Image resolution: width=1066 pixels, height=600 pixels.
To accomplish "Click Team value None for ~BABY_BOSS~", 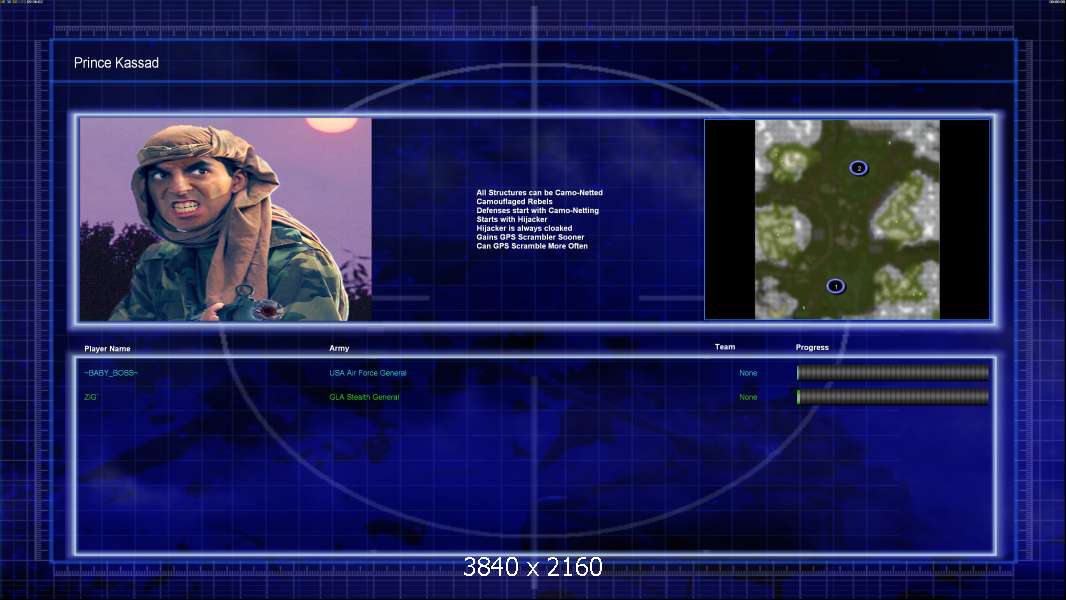I will pyautogui.click(x=748, y=373).
